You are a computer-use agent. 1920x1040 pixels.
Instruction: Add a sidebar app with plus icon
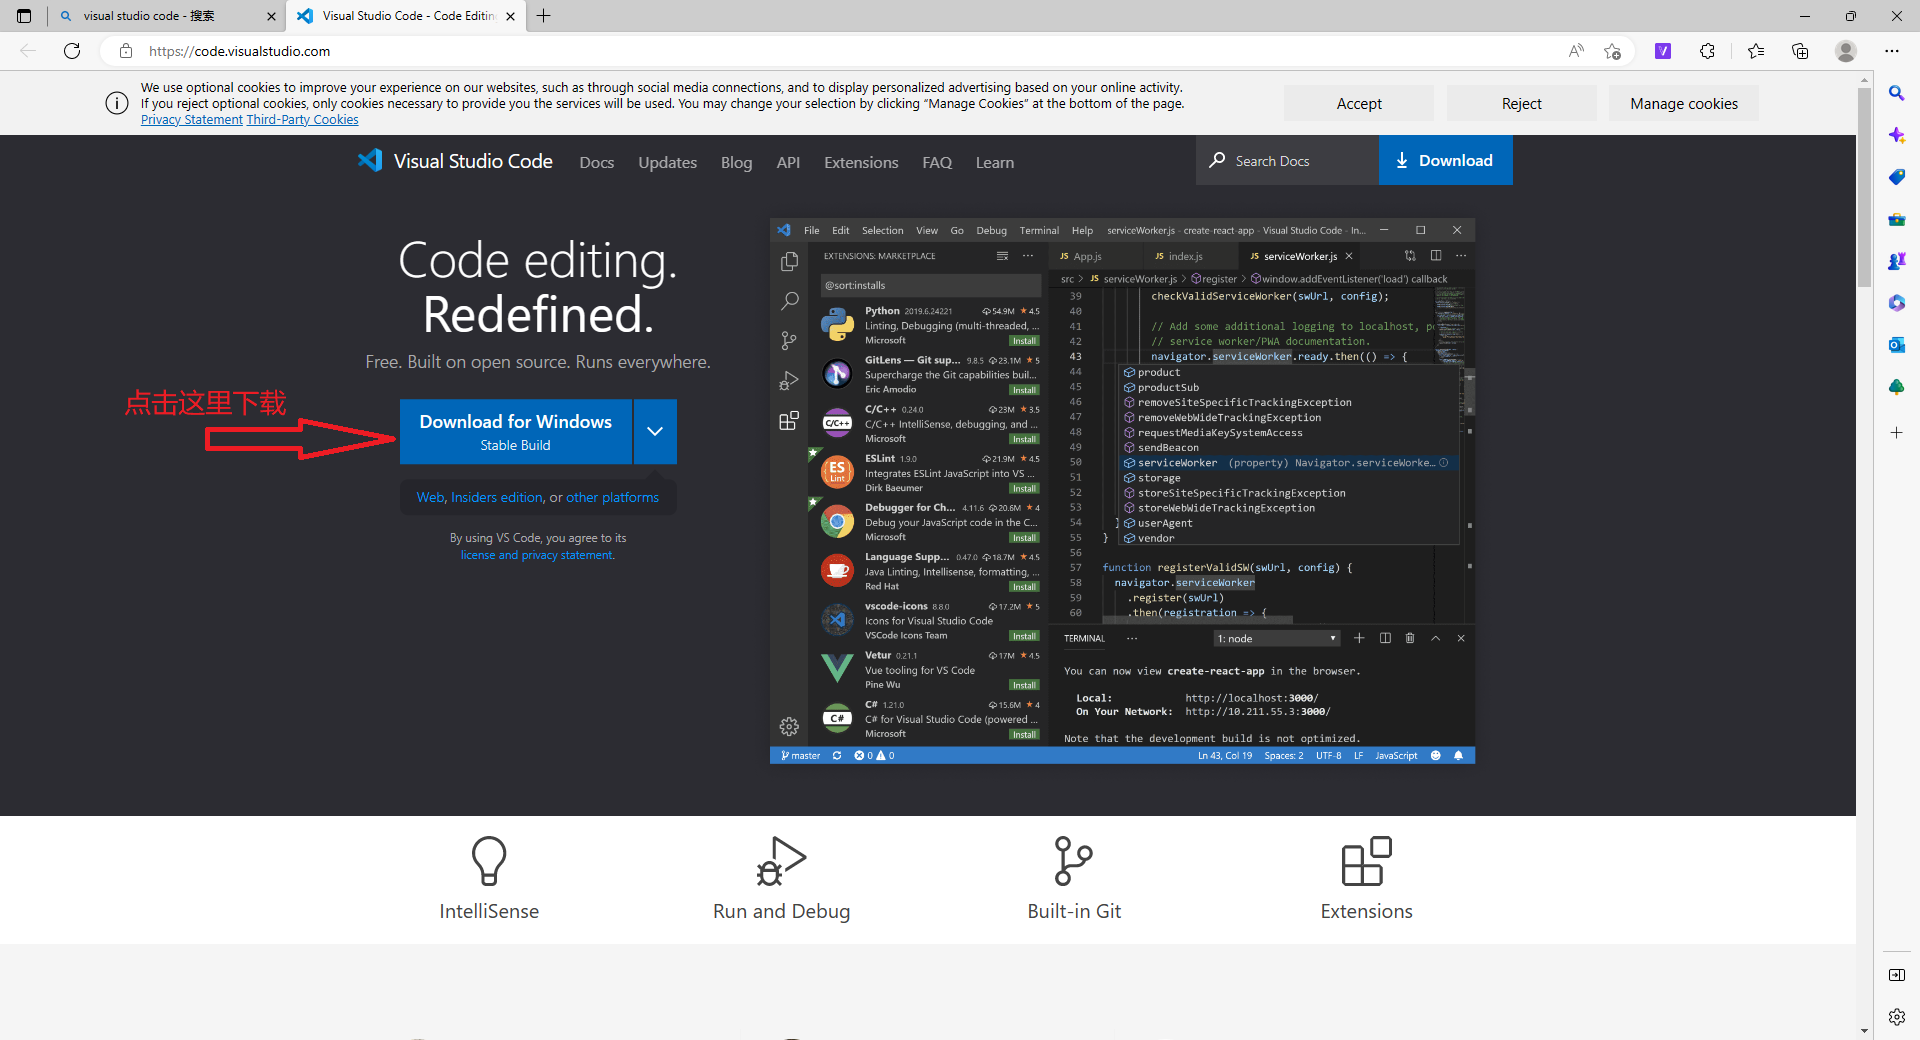pyautogui.click(x=1897, y=433)
